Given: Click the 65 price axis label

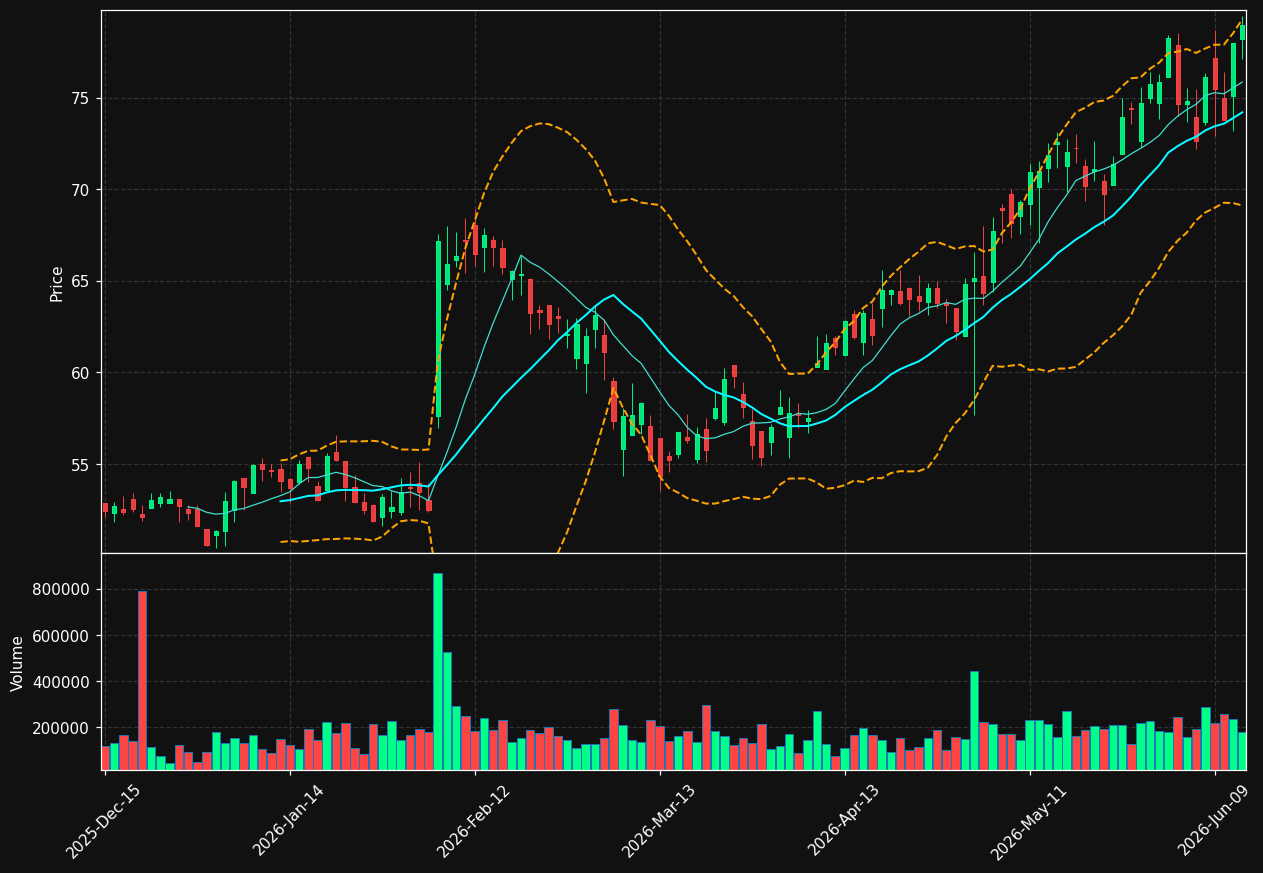Looking at the screenshot, I should [80, 281].
